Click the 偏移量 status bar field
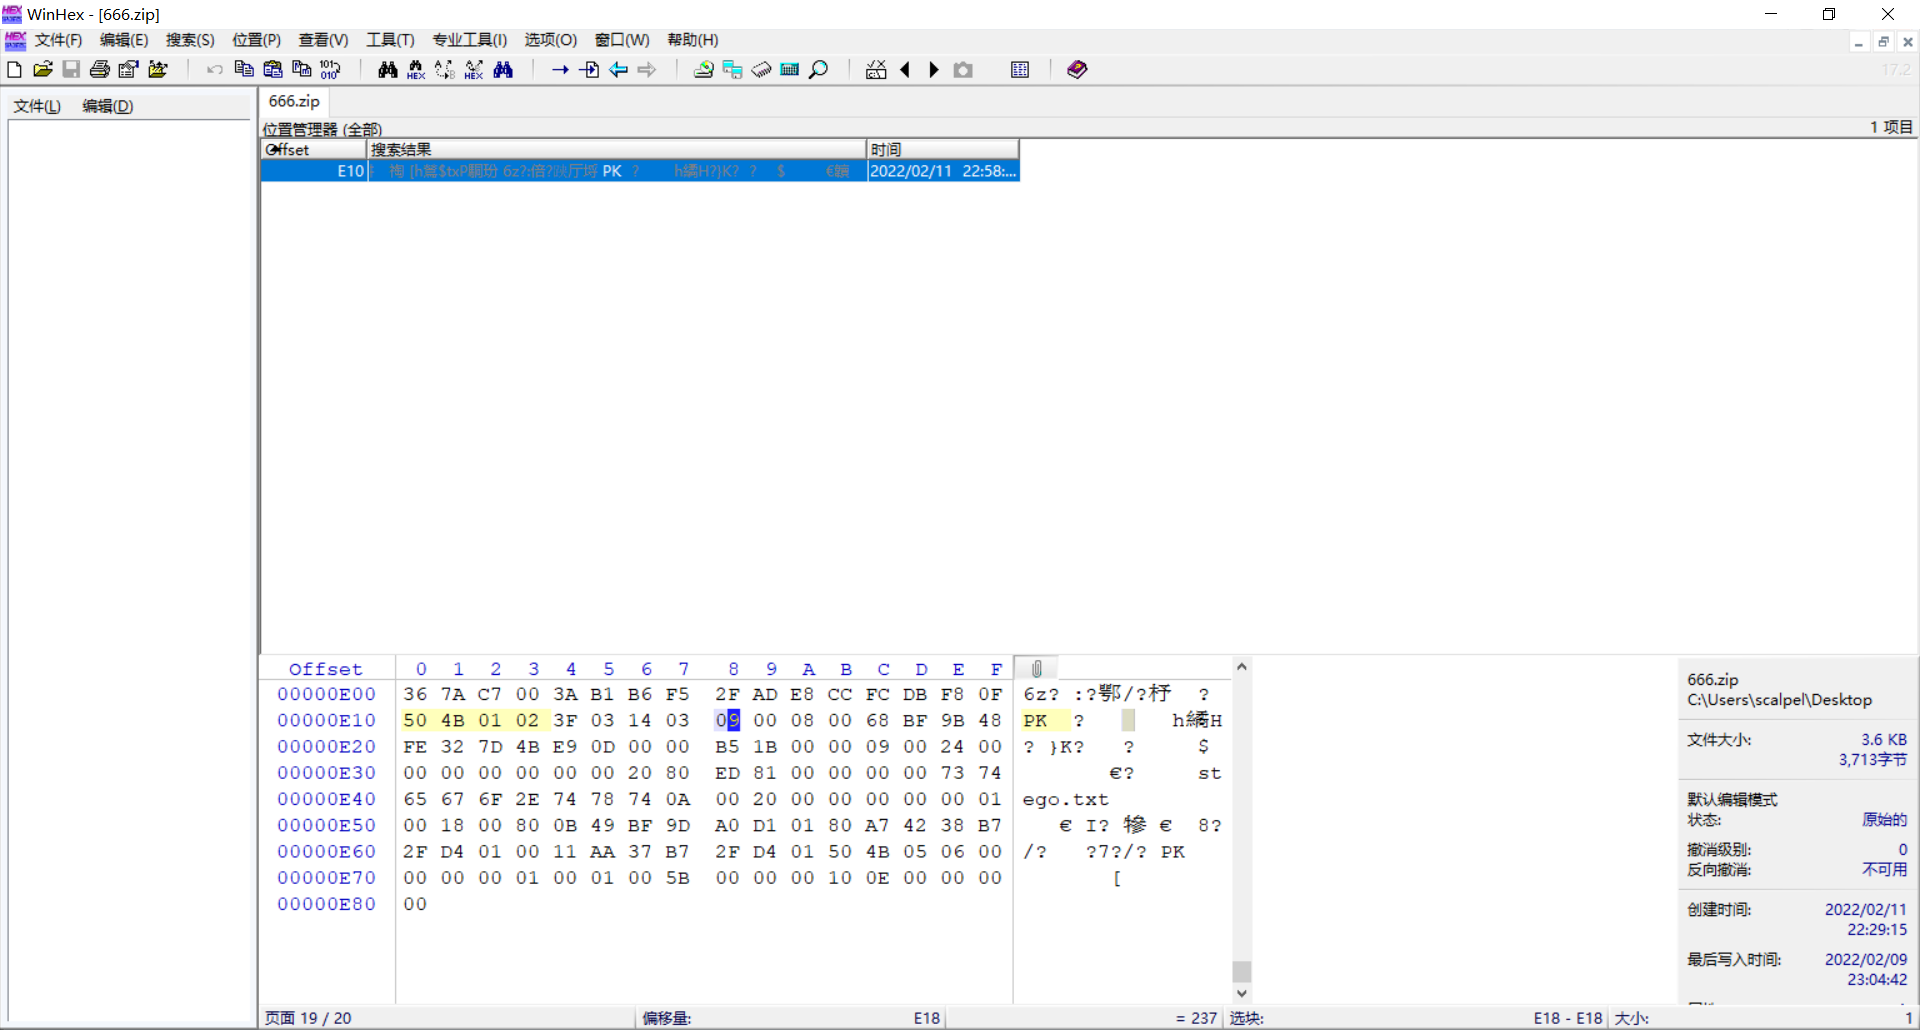1920x1030 pixels. pyautogui.click(x=791, y=1018)
